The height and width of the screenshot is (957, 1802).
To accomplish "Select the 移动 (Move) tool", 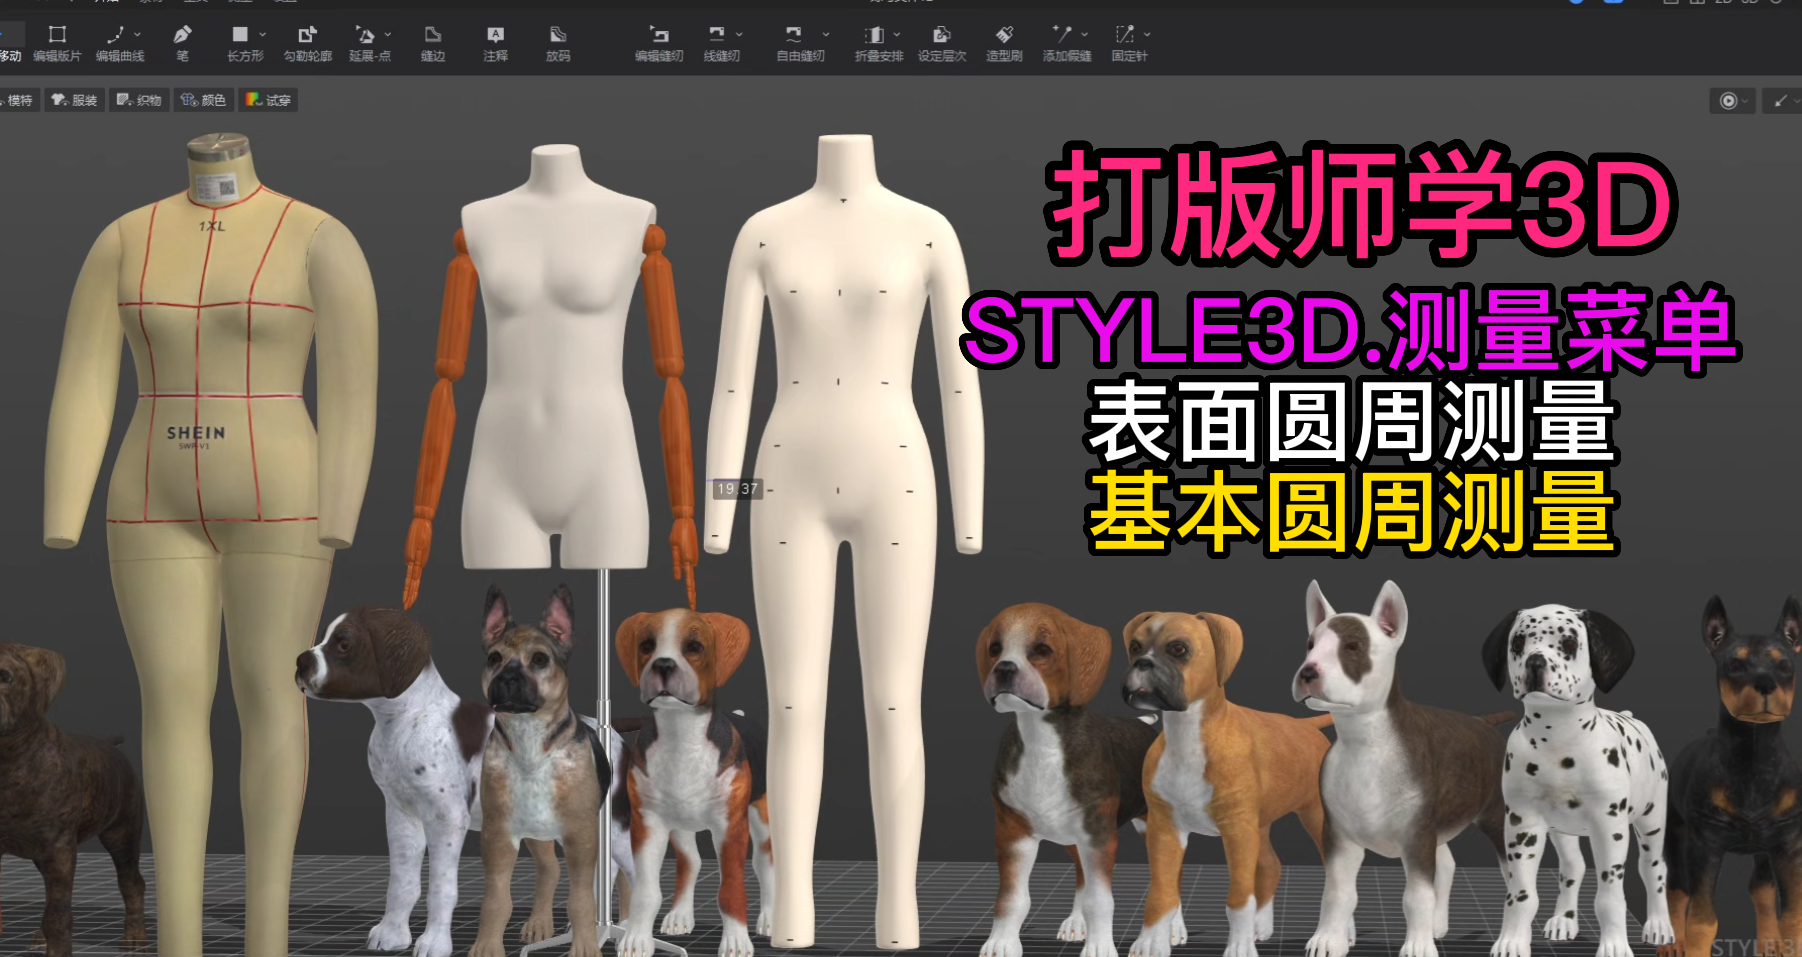I will [x=9, y=44].
